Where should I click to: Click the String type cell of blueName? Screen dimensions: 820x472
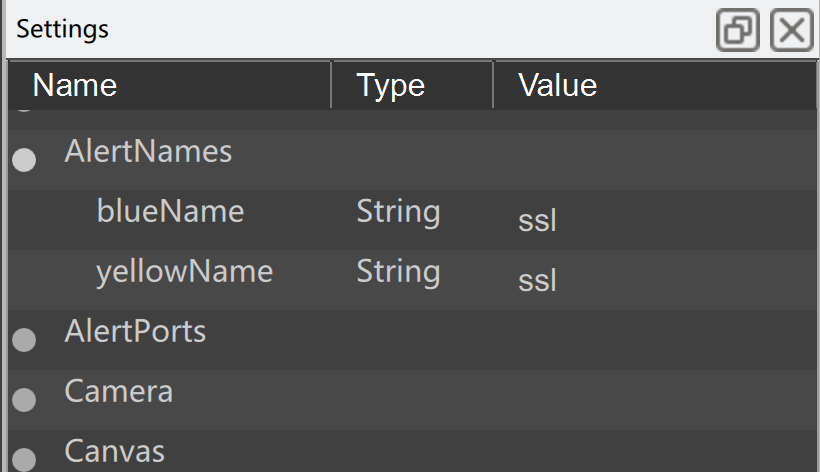[398, 212]
